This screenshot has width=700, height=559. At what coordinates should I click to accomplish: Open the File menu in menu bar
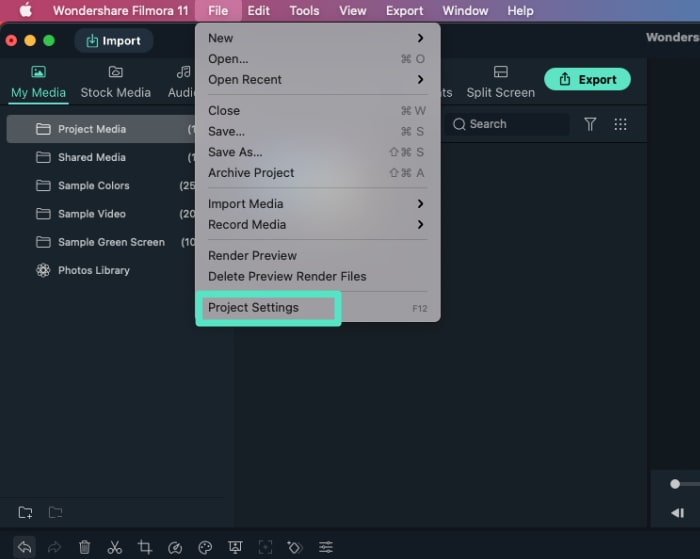pos(218,10)
